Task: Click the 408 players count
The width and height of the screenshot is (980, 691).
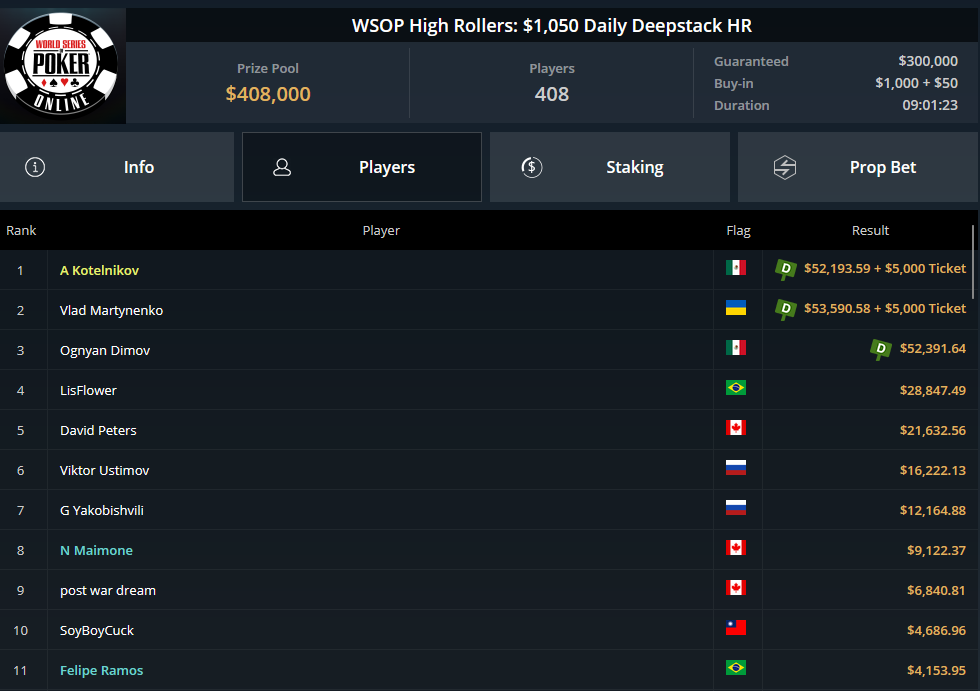Action: tap(552, 94)
